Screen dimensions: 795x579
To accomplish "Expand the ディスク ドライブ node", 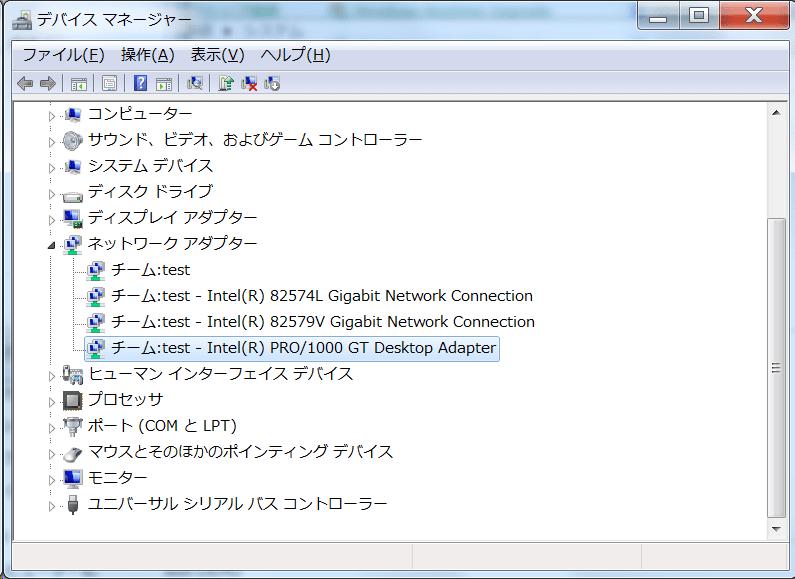I will coord(51,194).
